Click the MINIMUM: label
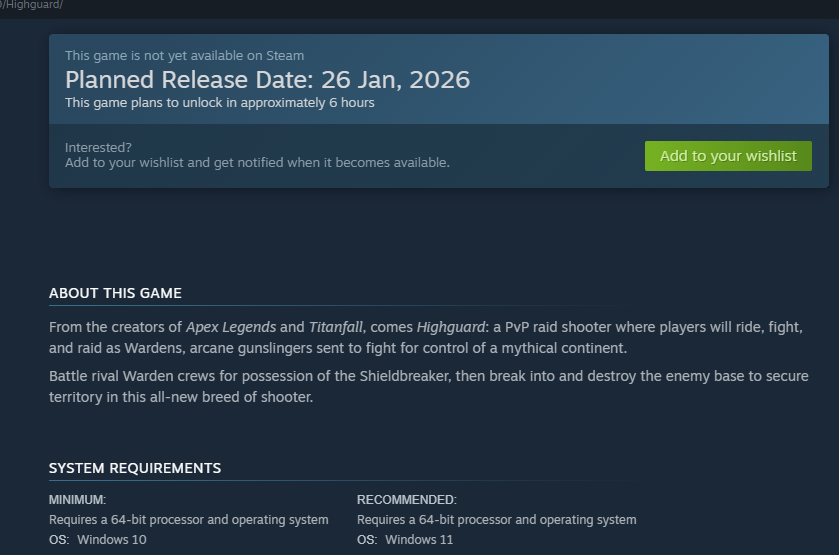This screenshot has width=839, height=555. point(78,500)
